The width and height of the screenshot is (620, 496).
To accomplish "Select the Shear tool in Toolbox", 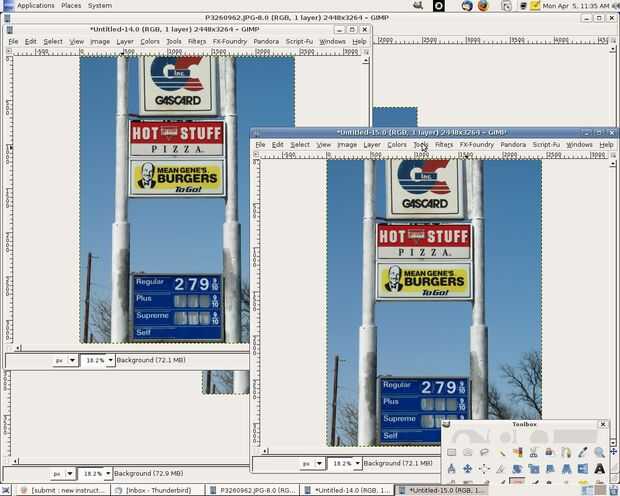I will click(x=550, y=469).
